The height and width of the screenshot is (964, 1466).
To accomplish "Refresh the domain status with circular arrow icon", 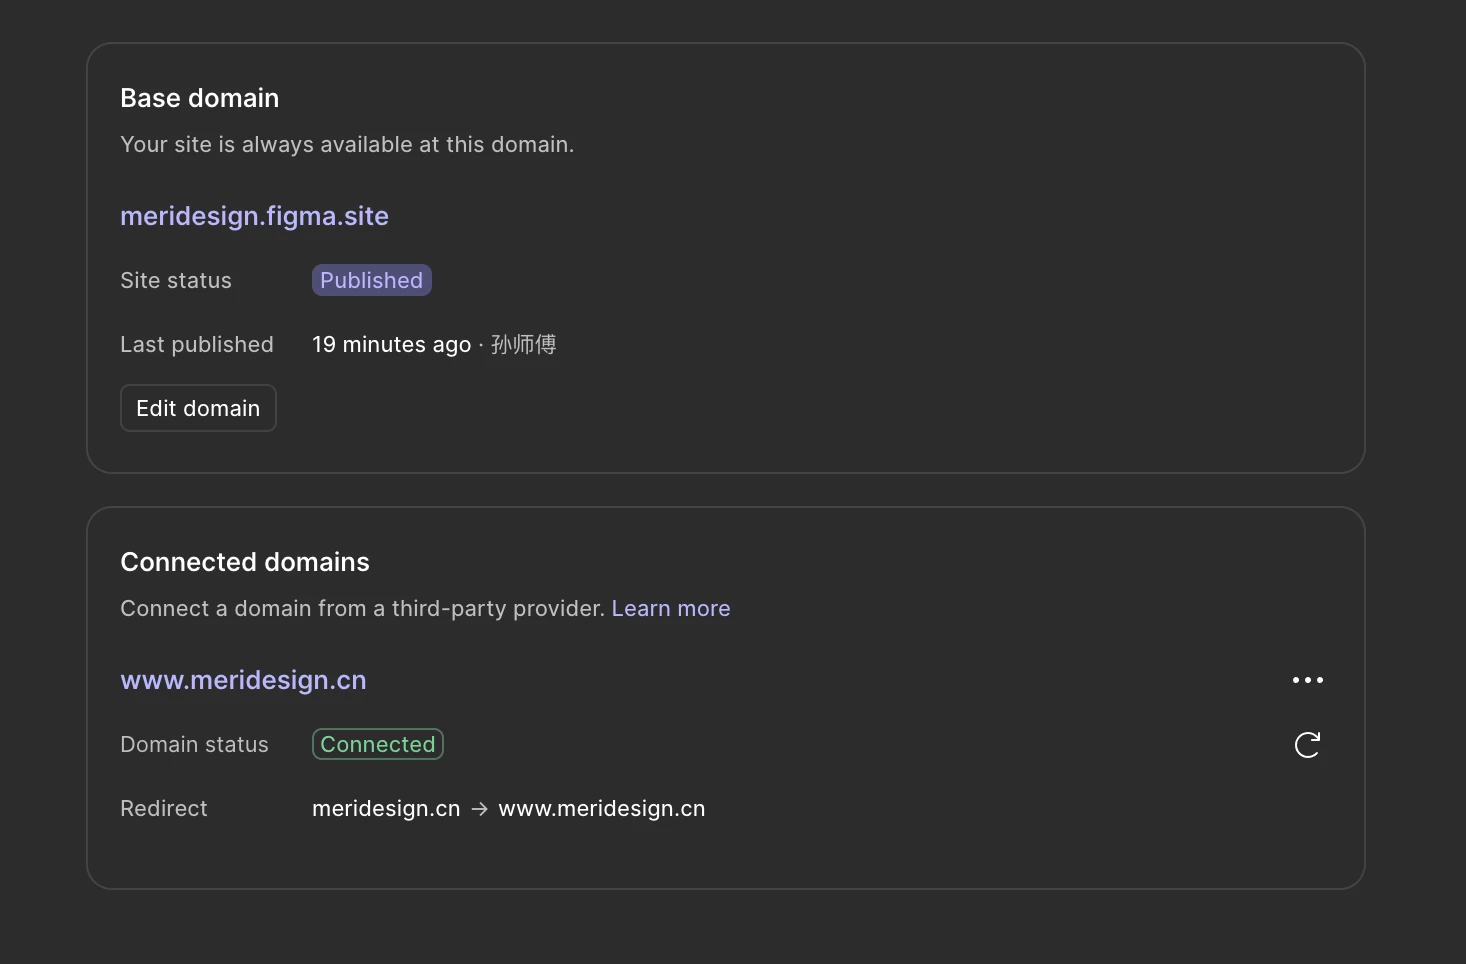I will point(1307,745).
